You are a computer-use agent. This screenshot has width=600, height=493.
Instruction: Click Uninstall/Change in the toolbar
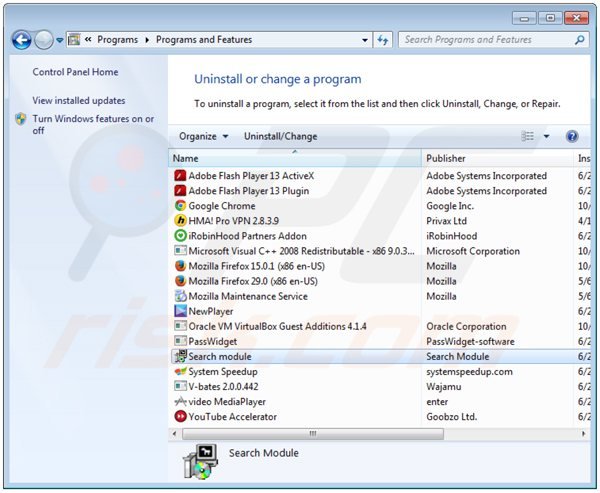point(280,136)
